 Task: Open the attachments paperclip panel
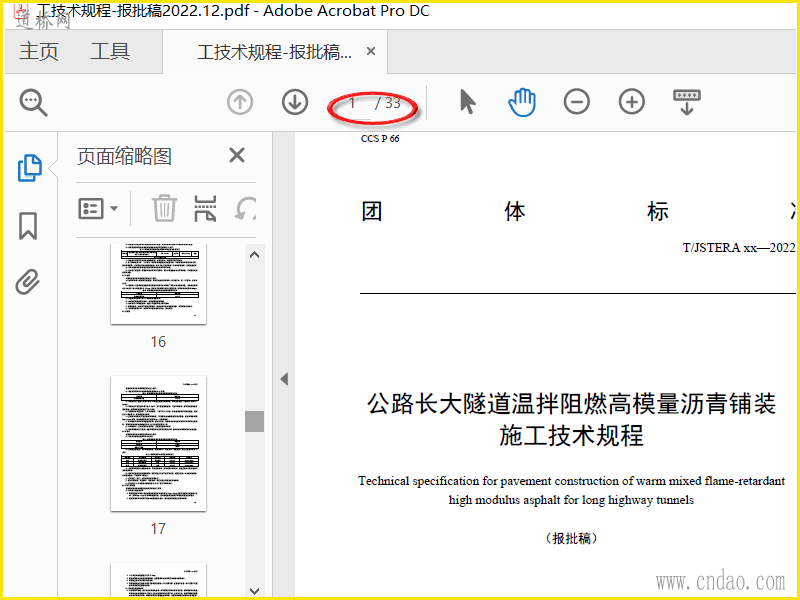coord(28,282)
